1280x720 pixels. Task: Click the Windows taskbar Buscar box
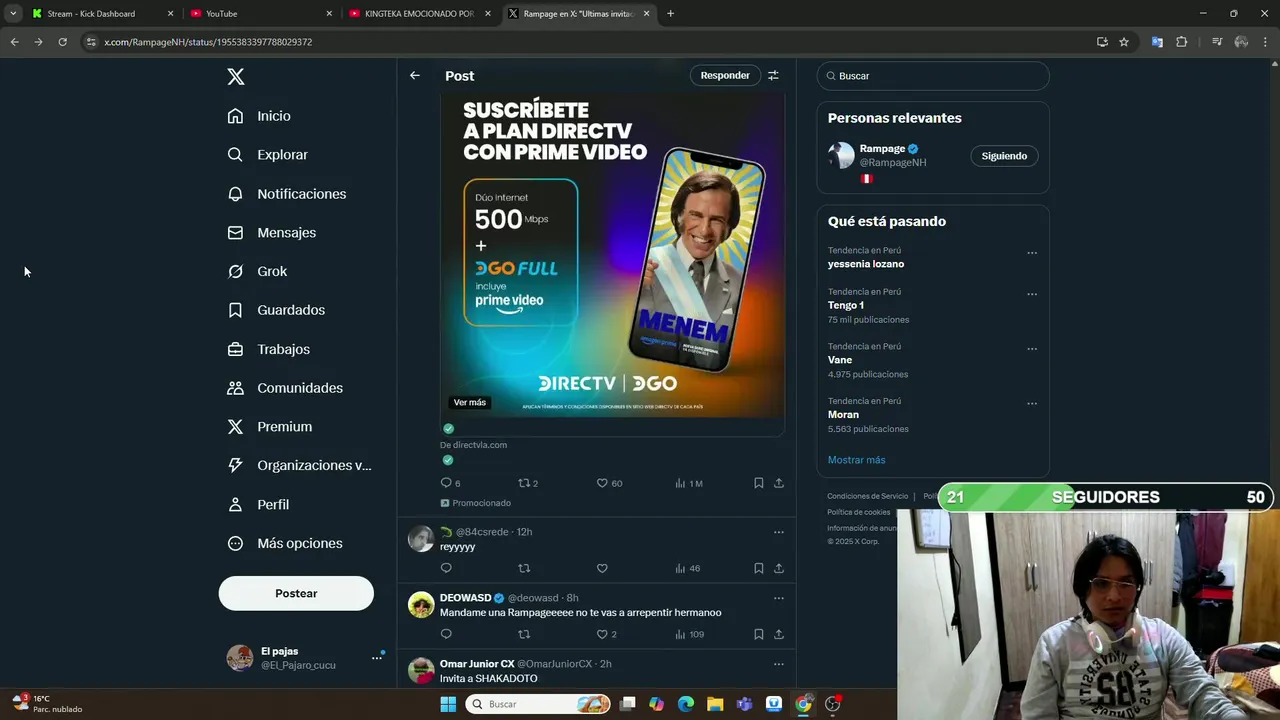(538, 704)
